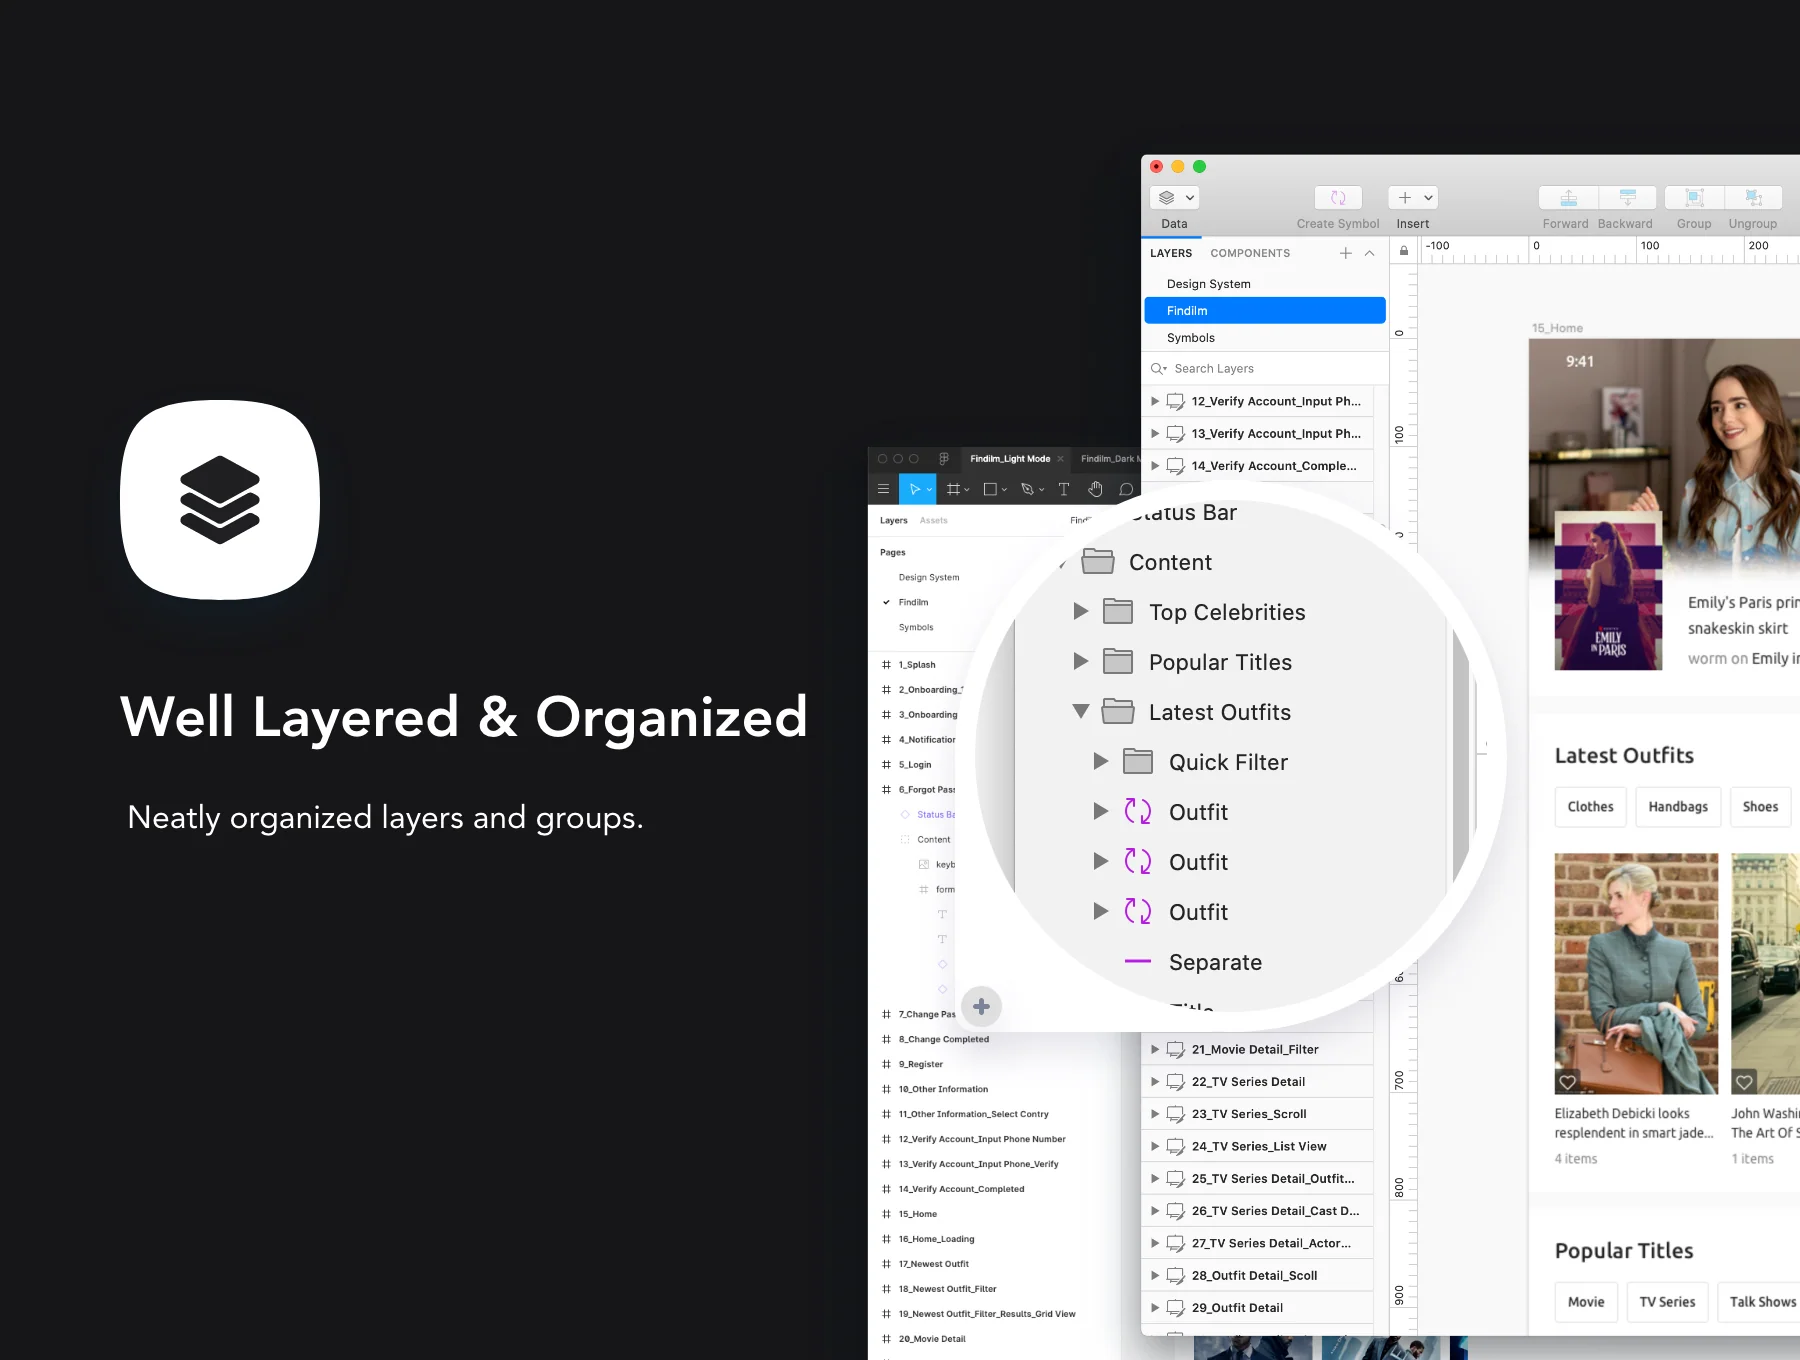
Task: Click the Create Symbol icon
Action: 1338,198
